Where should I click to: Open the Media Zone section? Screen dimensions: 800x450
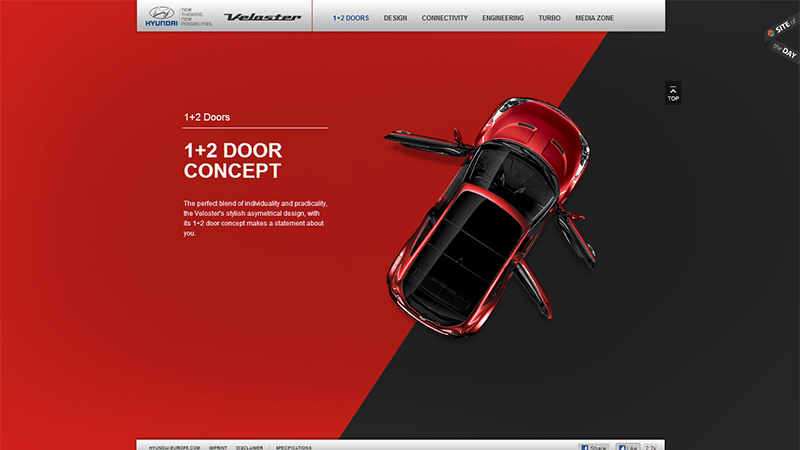coord(594,18)
